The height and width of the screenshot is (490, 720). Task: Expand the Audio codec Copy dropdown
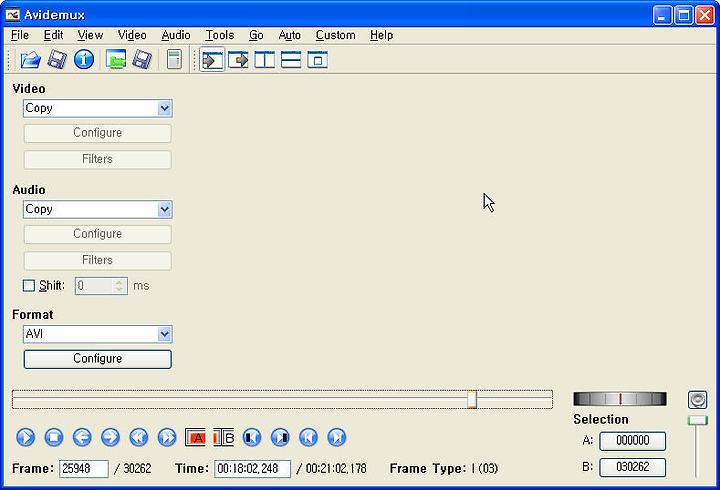pyautogui.click(x=164, y=209)
